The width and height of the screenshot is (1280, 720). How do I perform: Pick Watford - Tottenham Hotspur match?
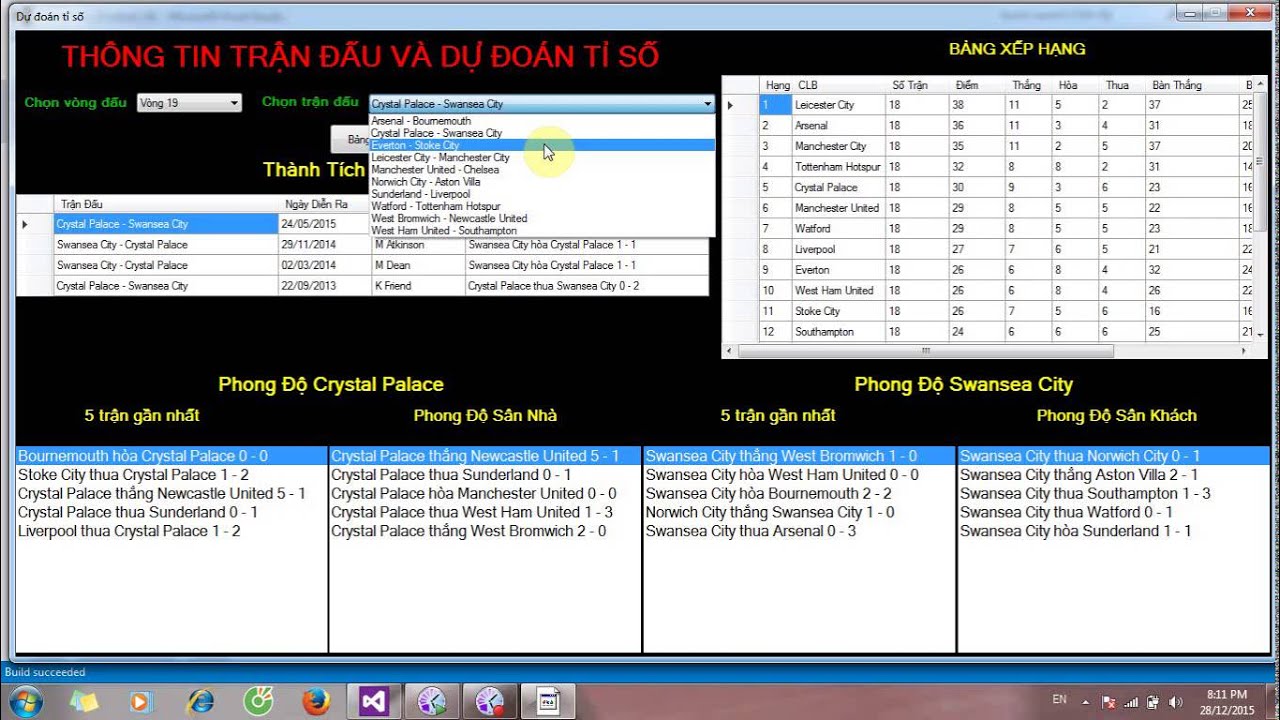pyautogui.click(x=542, y=206)
